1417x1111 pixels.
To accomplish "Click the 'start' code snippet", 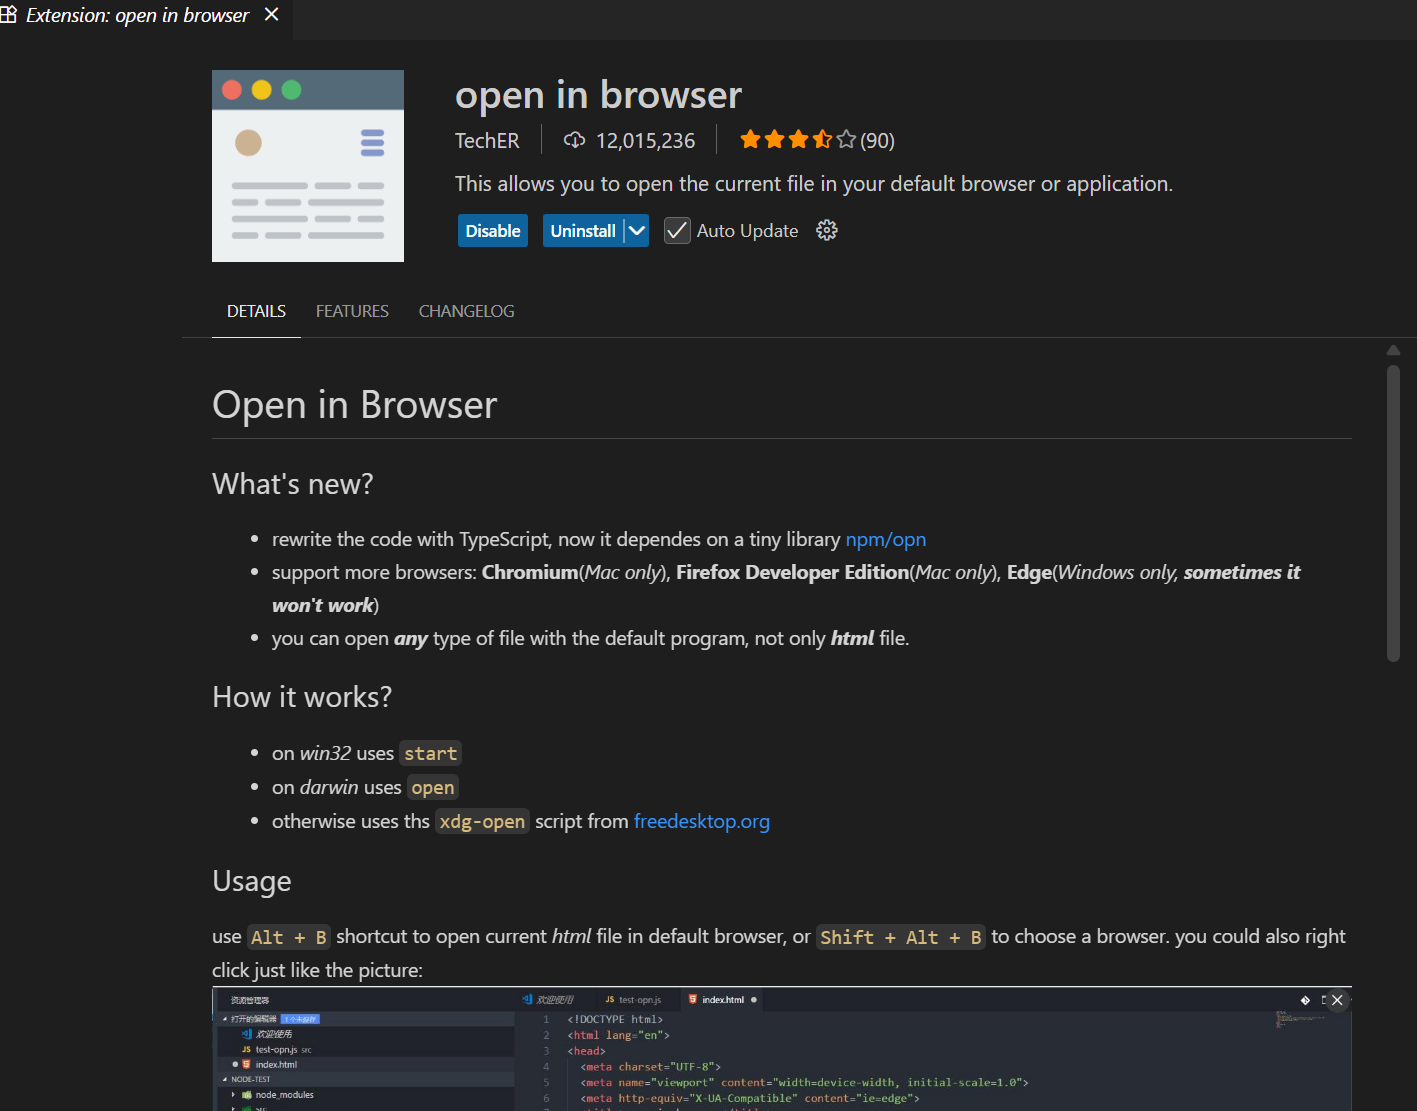I will click(x=430, y=753).
